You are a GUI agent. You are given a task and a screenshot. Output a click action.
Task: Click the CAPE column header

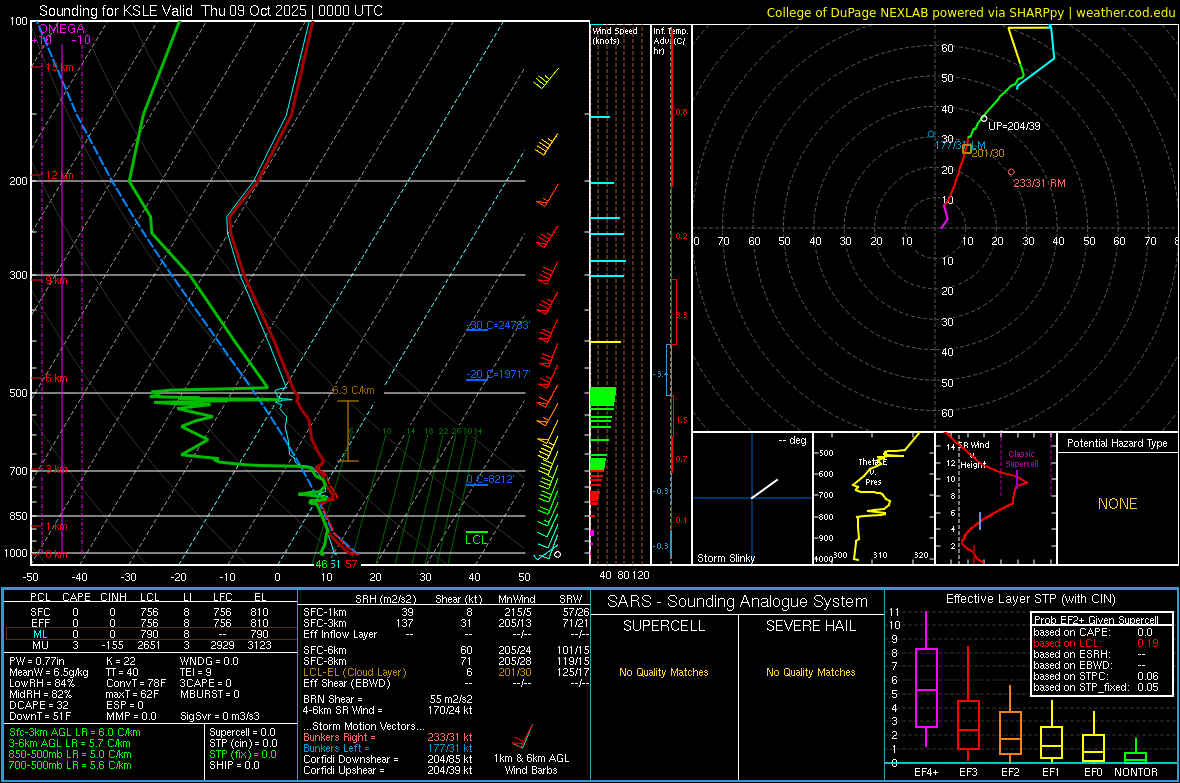click(76, 597)
